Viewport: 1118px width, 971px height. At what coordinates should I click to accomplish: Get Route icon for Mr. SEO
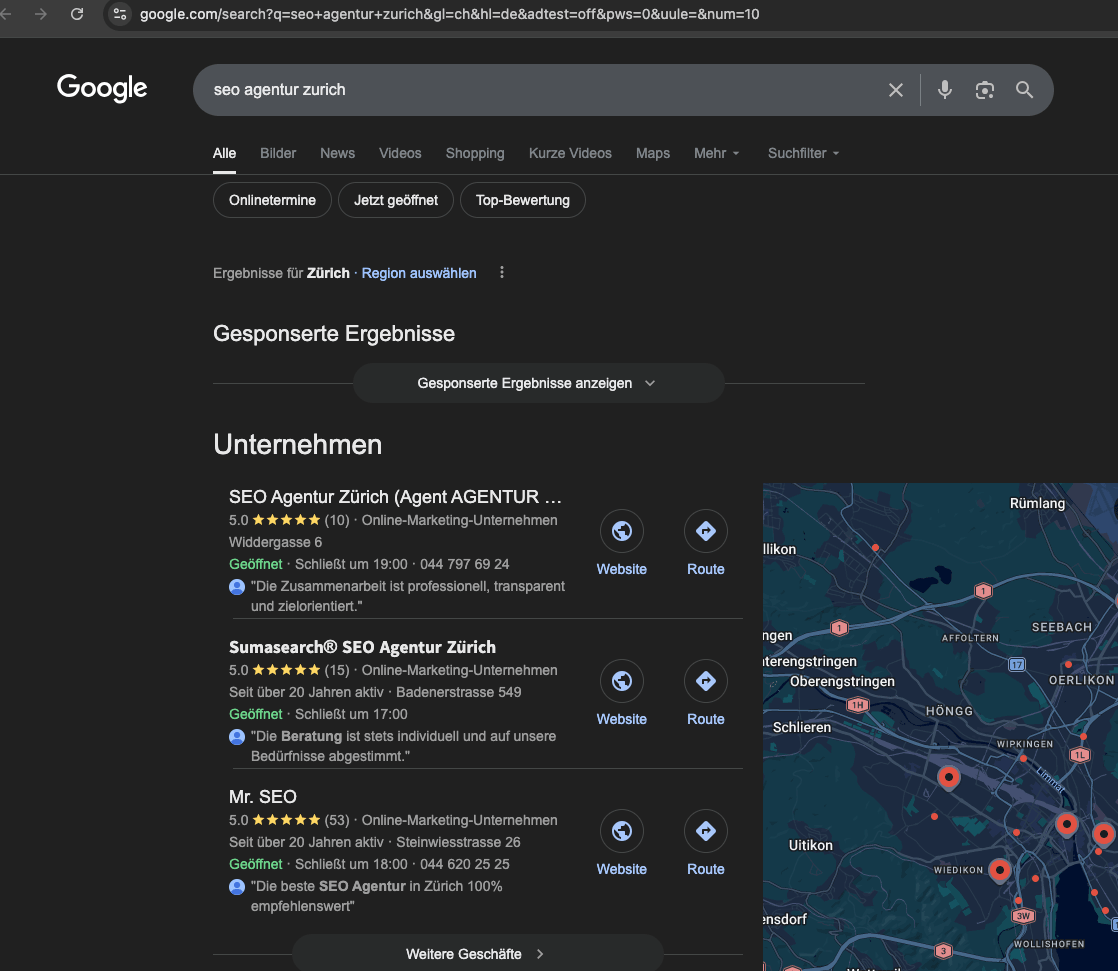point(706,831)
